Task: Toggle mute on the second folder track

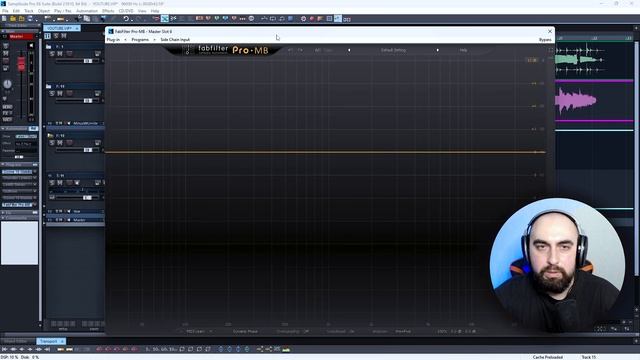Action: click(60, 93)
